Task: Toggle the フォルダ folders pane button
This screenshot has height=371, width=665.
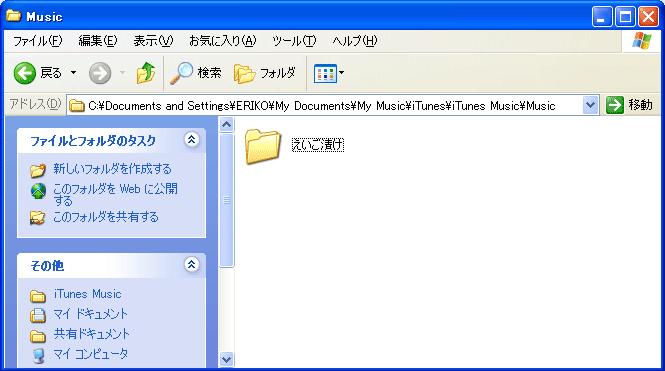Action: [265, 73]
